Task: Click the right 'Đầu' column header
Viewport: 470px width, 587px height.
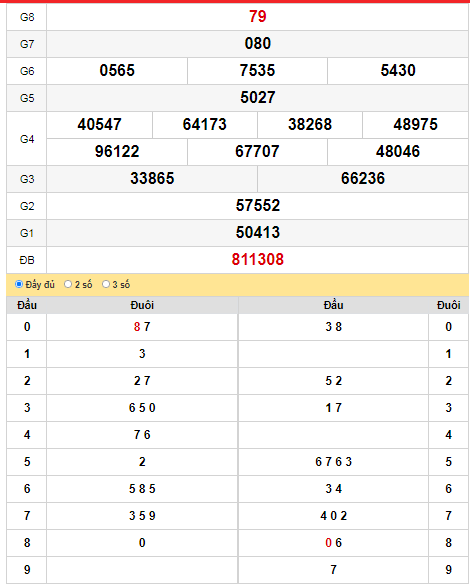Action: click(x=333, y=305)
